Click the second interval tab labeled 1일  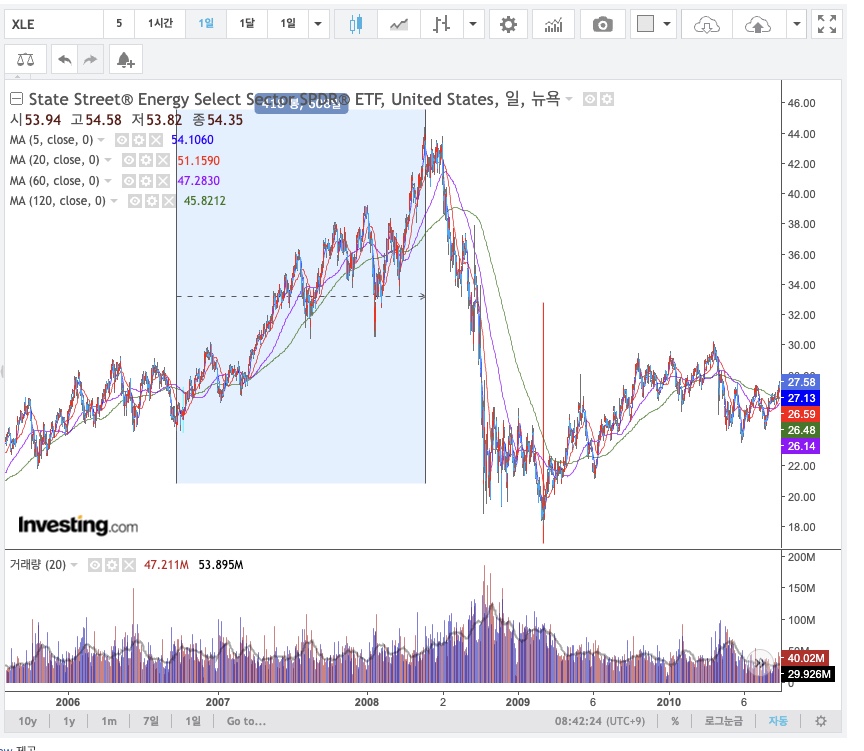(x=288, y=24)
